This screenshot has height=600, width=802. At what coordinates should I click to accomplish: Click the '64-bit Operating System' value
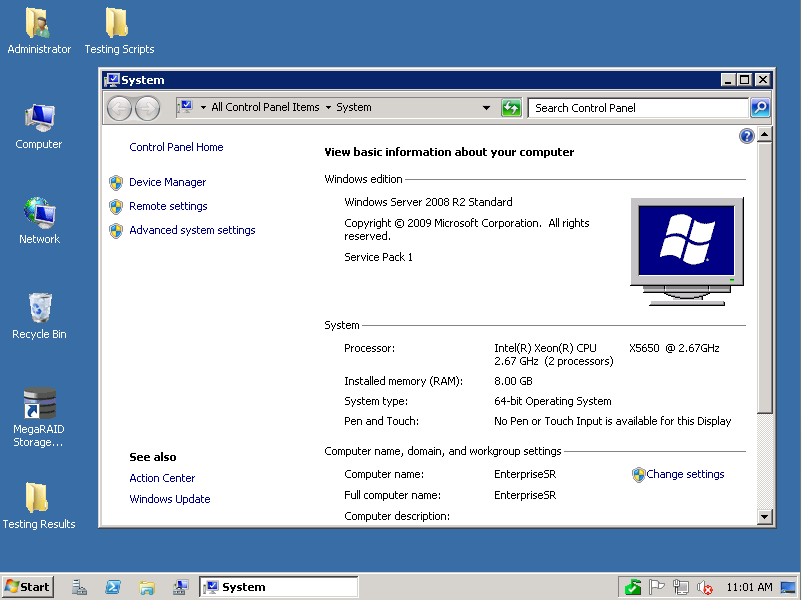(x=552, y=401)
